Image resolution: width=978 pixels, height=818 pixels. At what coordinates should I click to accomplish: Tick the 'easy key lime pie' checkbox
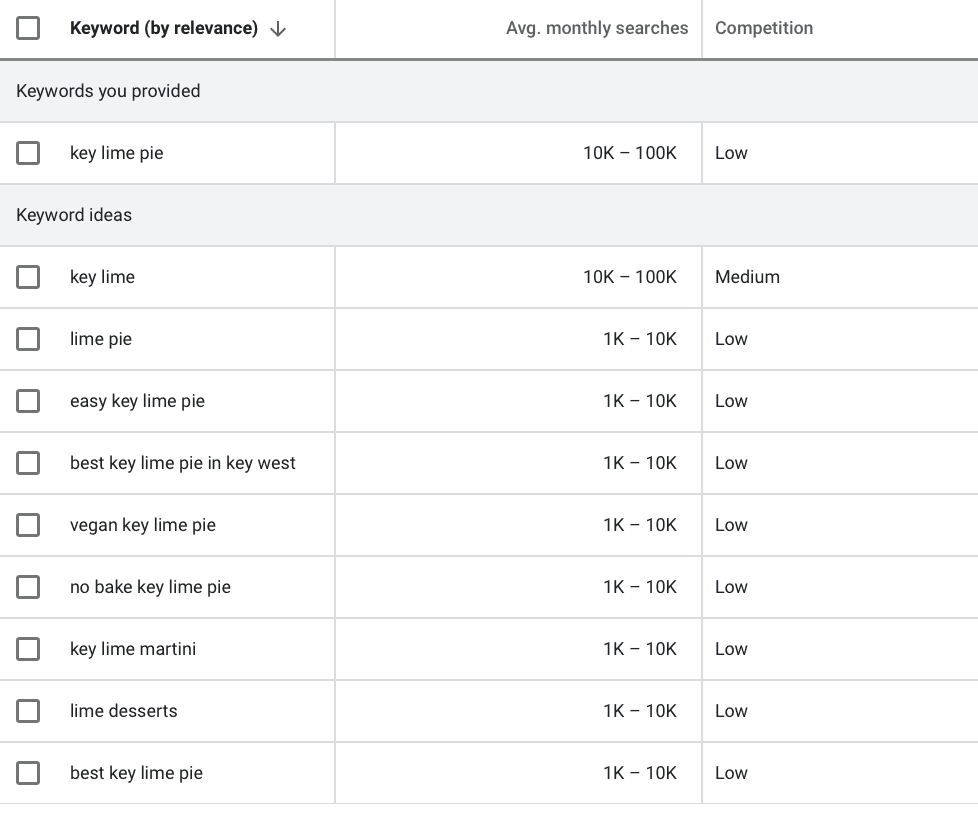pos(28,401)
